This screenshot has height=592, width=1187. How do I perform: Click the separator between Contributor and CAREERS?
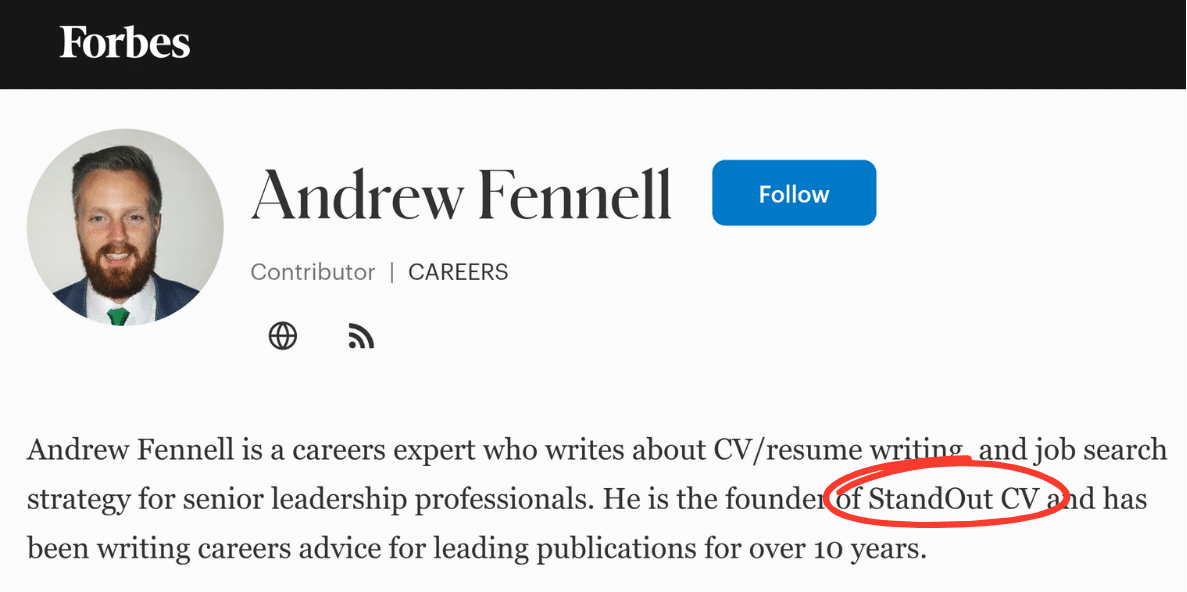coord(392,272)
